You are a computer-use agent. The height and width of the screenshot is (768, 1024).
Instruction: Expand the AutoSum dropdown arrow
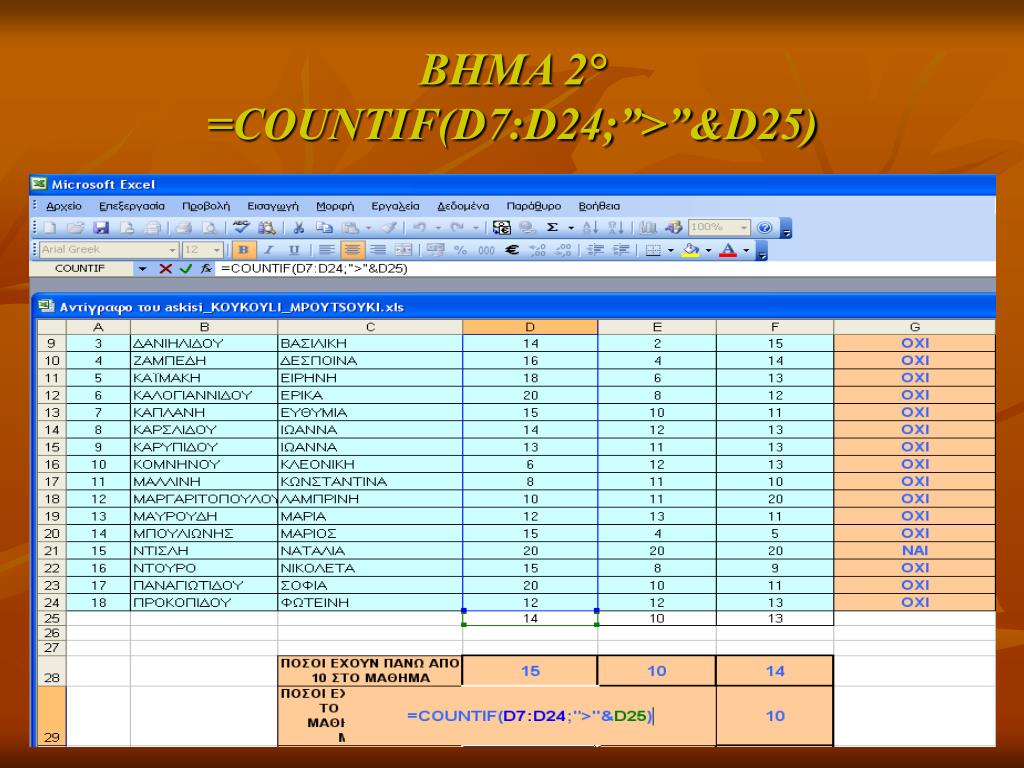click(x=571, y=228)
